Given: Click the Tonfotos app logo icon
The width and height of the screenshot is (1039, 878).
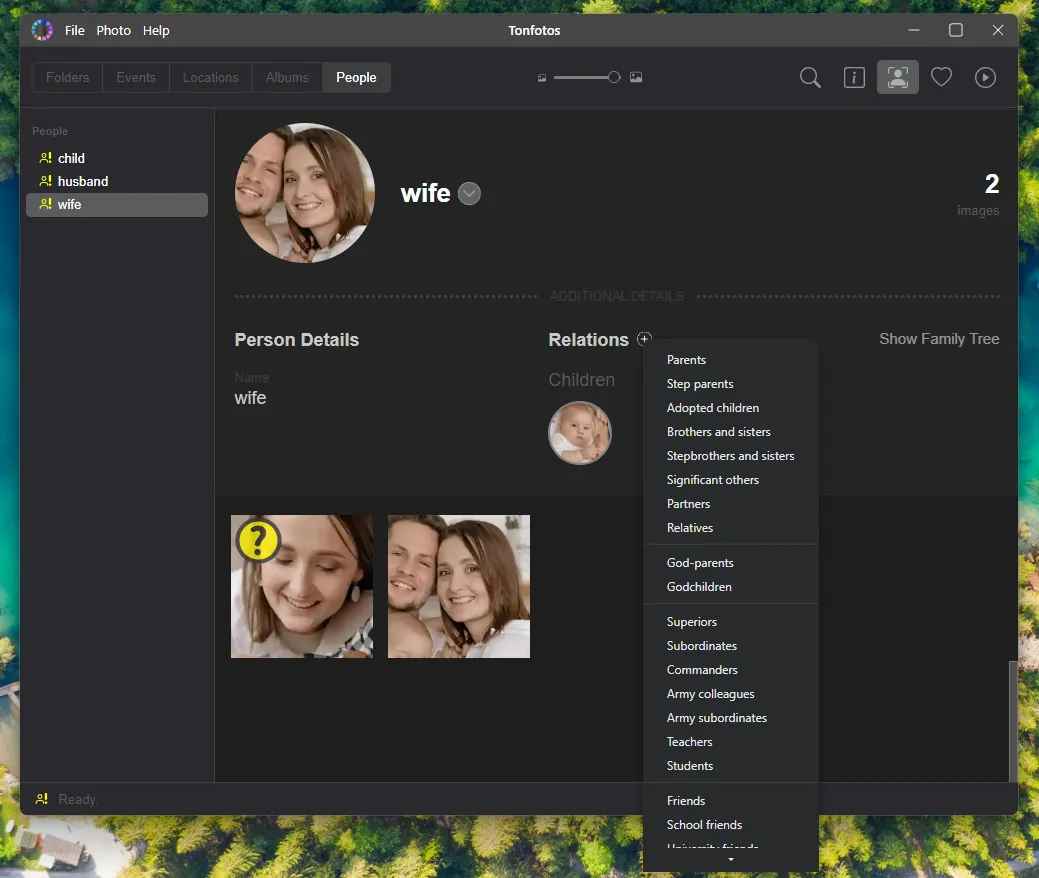Looking at the screenshot, I should (42, 30).
